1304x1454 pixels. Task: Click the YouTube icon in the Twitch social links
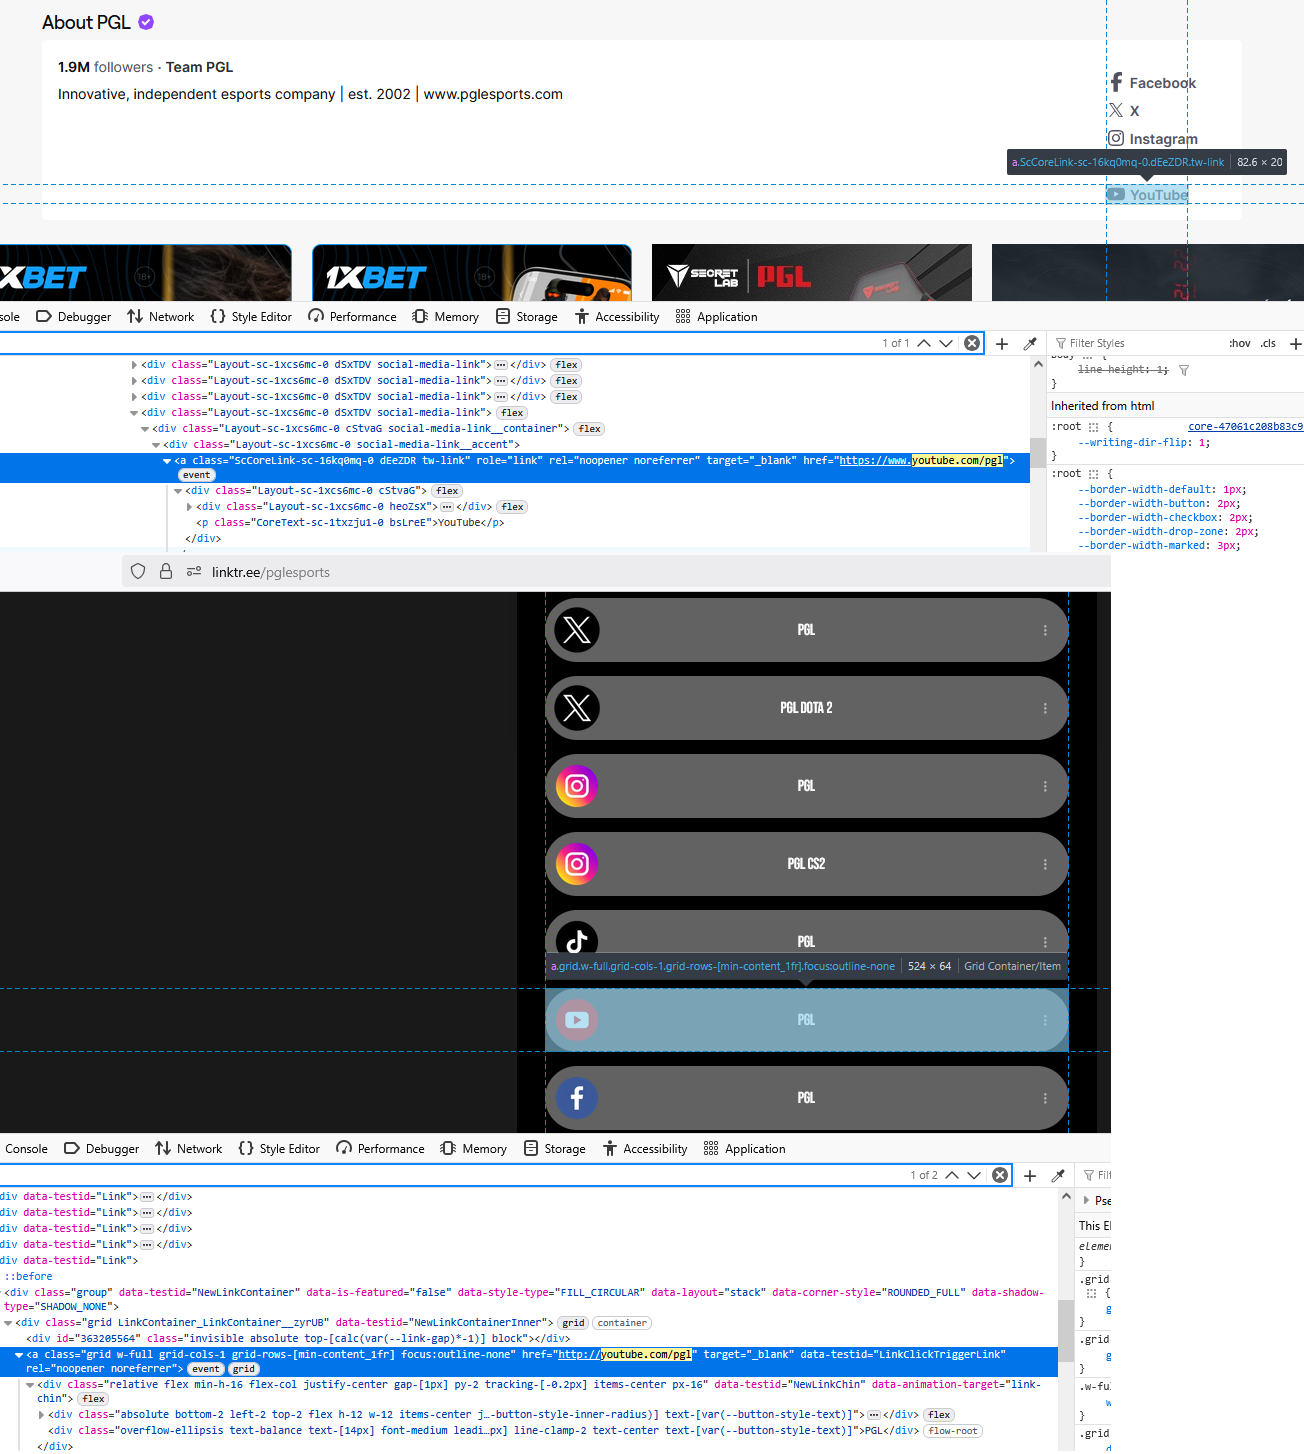coord(1116,195)
